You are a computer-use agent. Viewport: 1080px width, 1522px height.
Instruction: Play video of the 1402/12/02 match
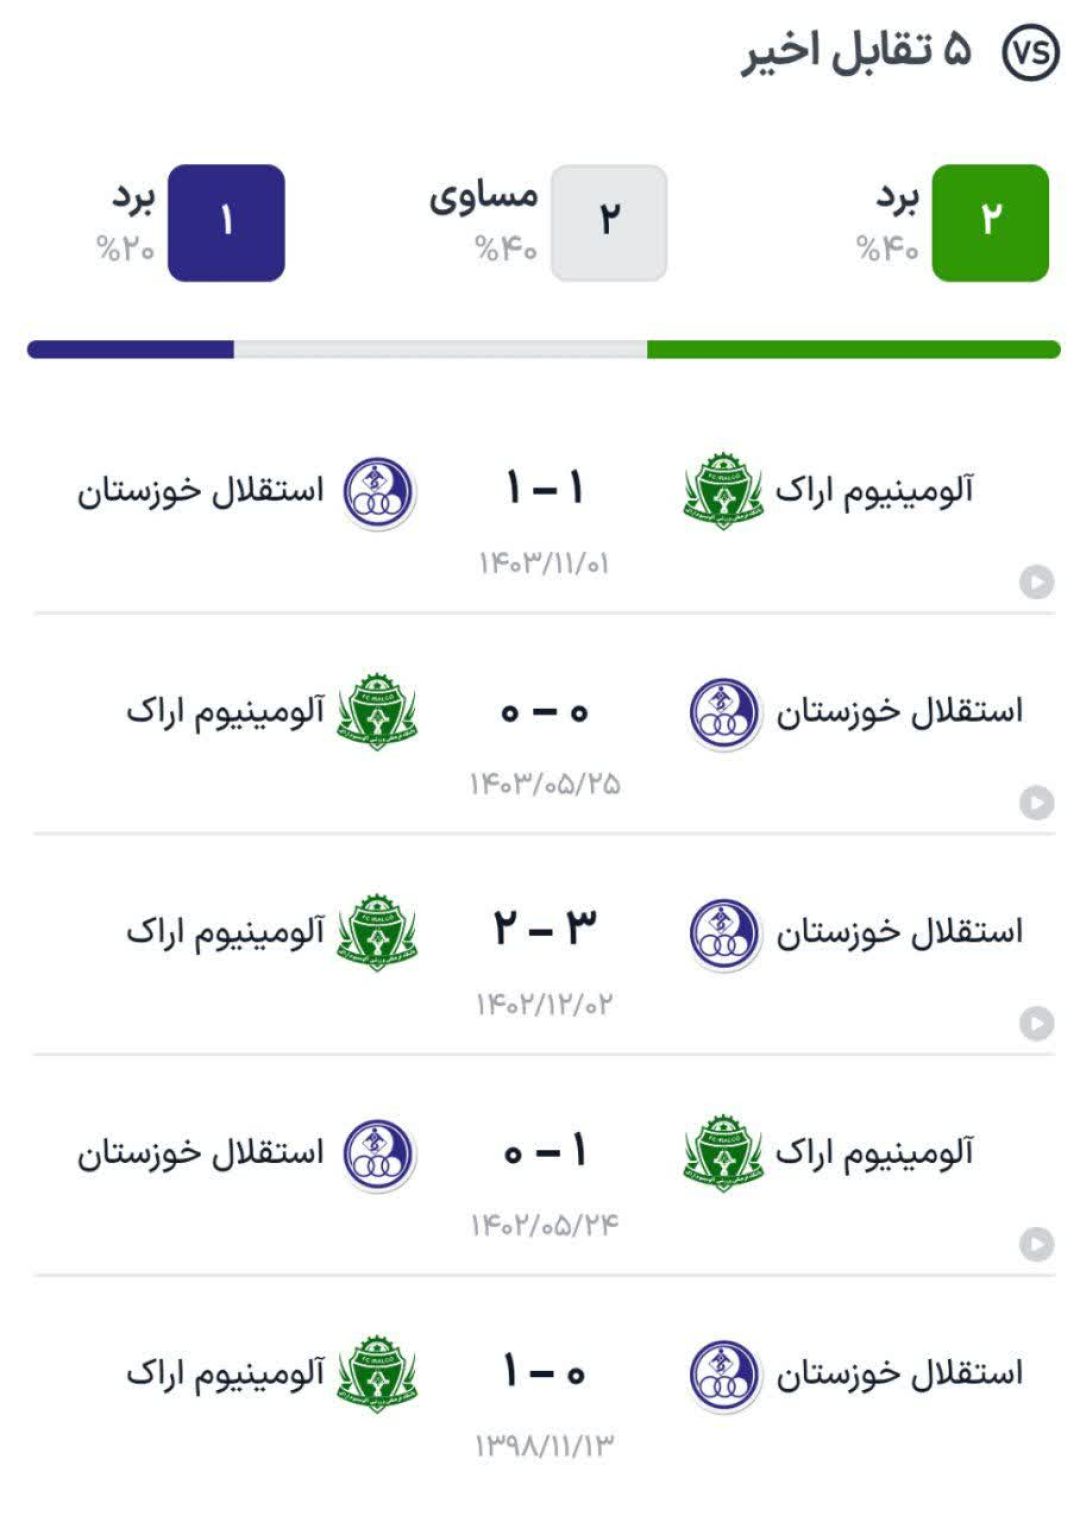(1036, 1024)
